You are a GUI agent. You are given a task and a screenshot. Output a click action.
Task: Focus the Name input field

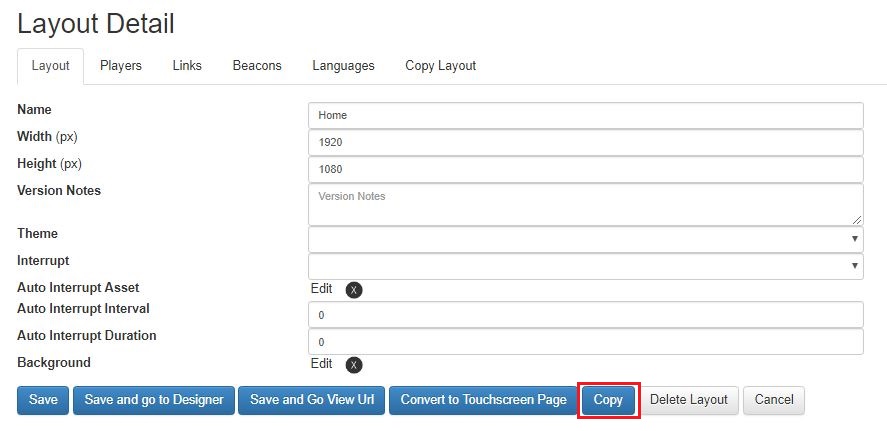pos(585,115)
